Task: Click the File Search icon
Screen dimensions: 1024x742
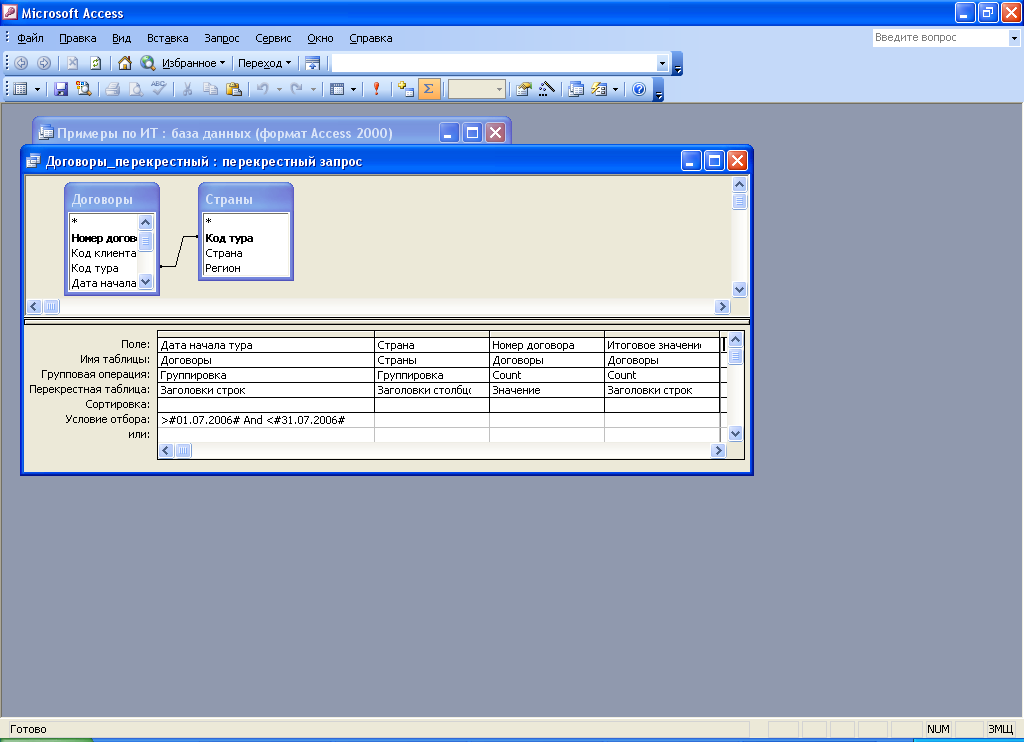Action: [84, 89]
